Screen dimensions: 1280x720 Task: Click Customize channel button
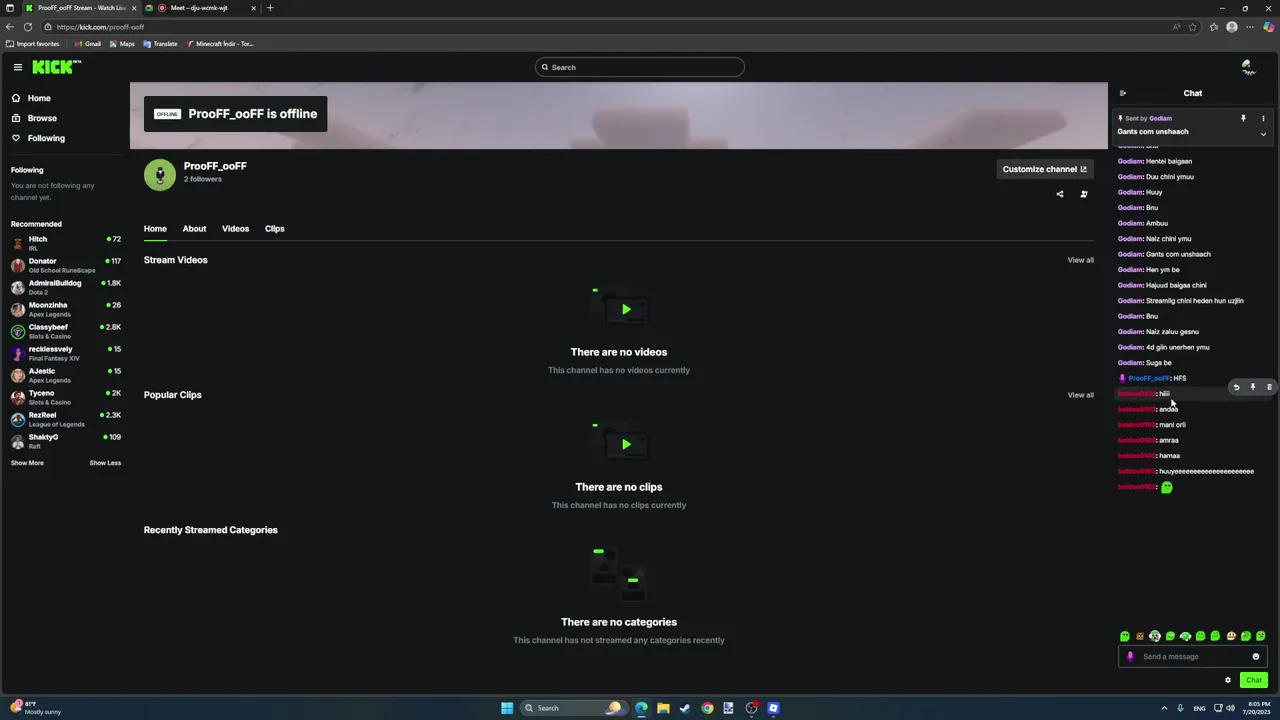(x=1045, y=169)
